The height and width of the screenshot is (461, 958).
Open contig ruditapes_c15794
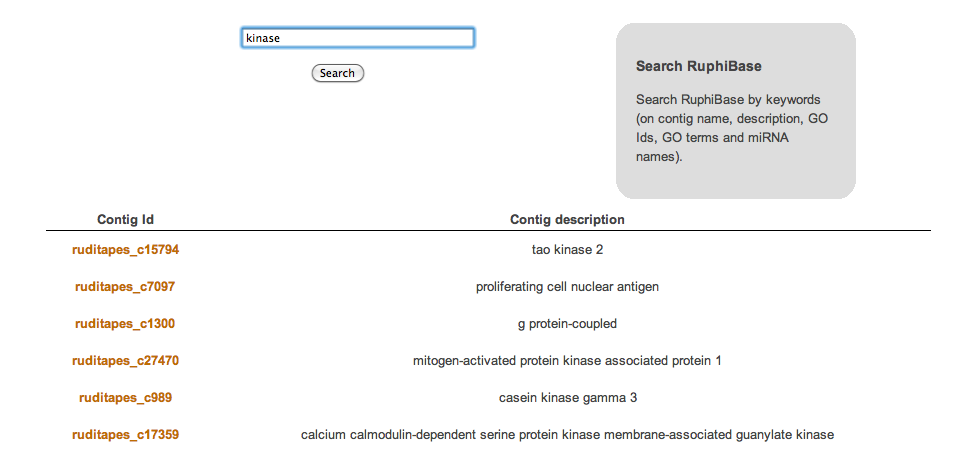click(x=125, y=250)
